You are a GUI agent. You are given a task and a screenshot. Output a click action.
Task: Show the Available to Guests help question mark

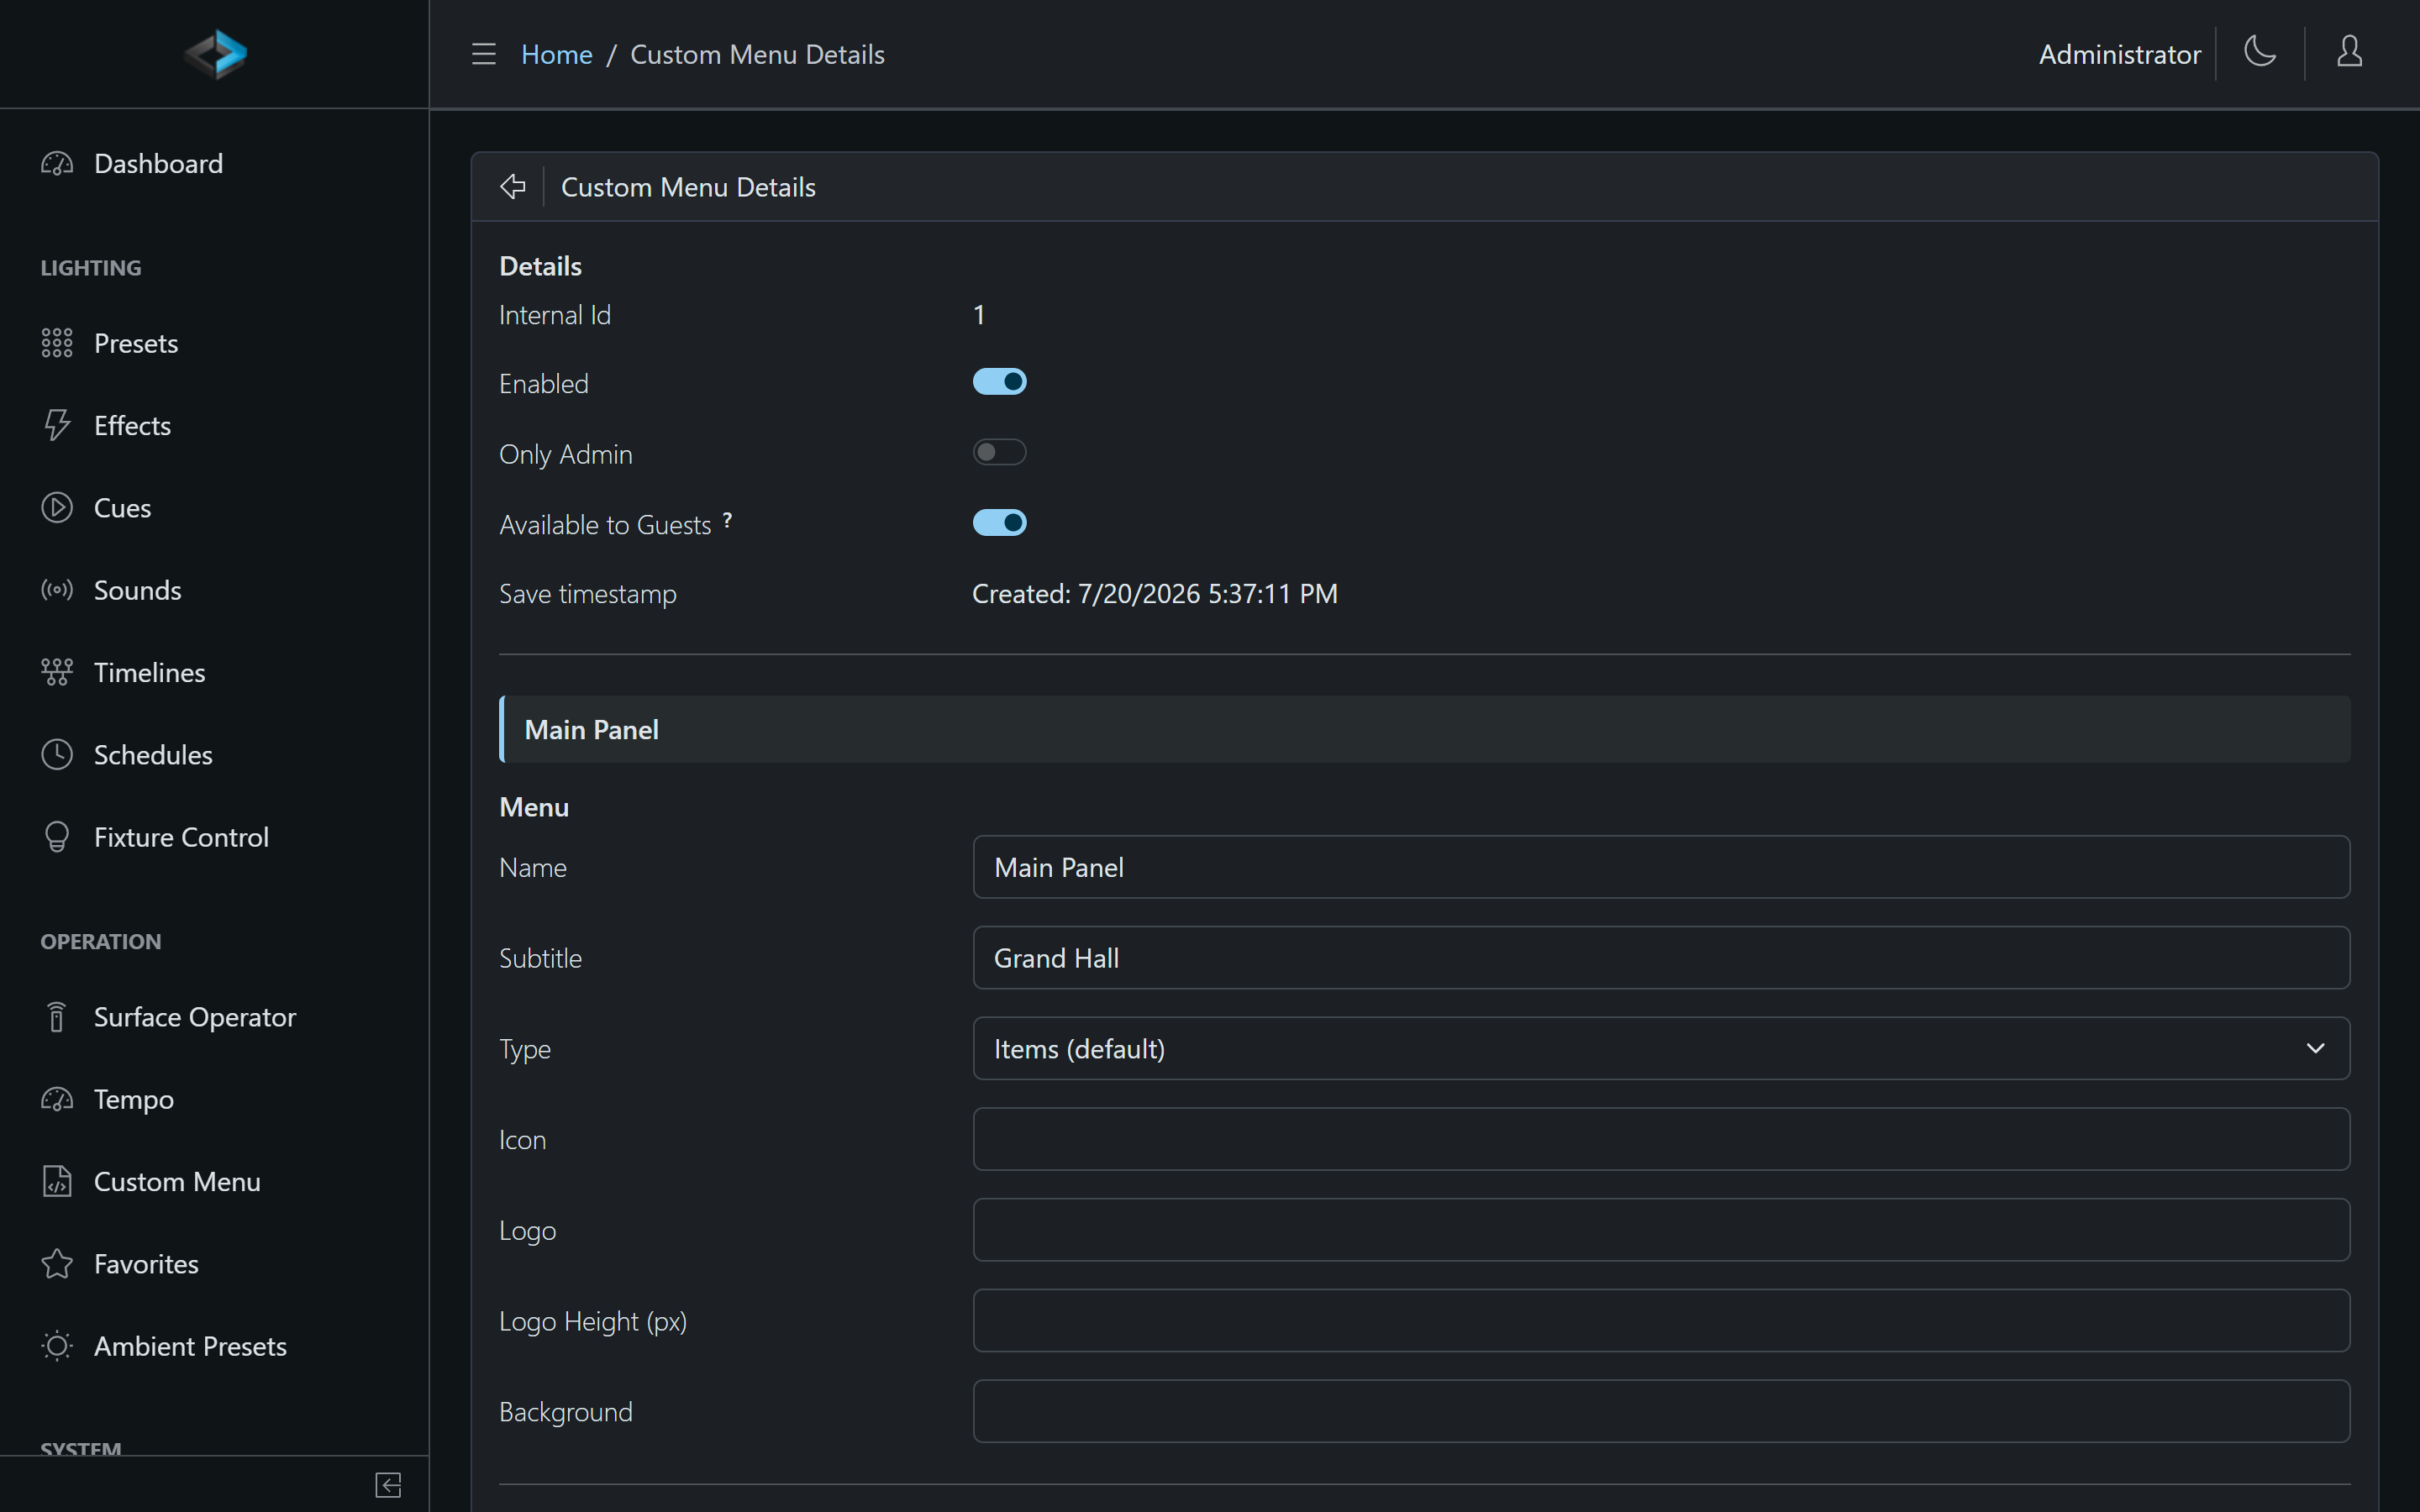tap(727, 520)
